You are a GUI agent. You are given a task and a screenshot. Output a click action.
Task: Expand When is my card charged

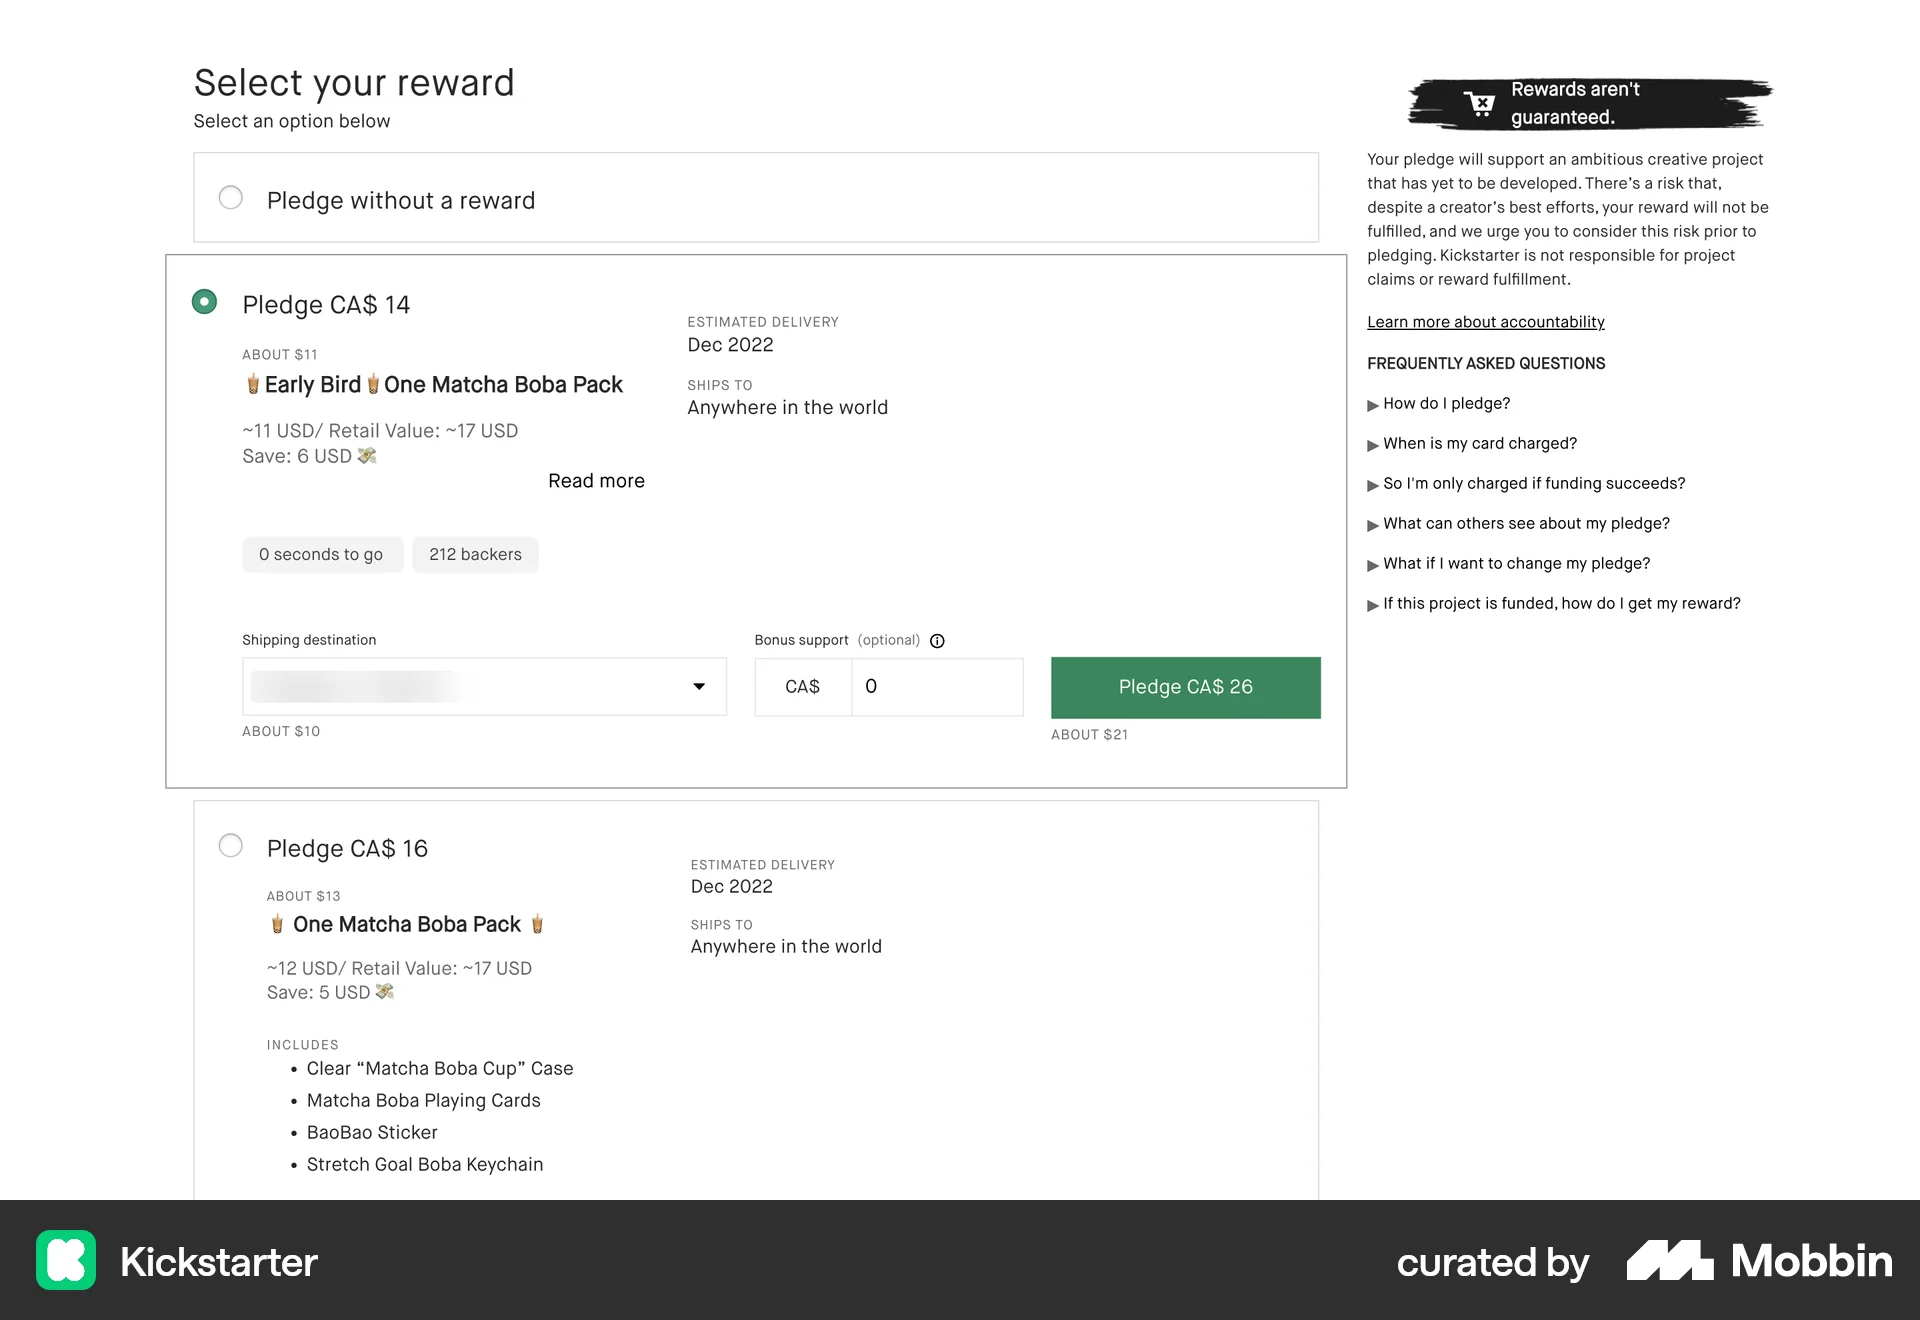1480,443
